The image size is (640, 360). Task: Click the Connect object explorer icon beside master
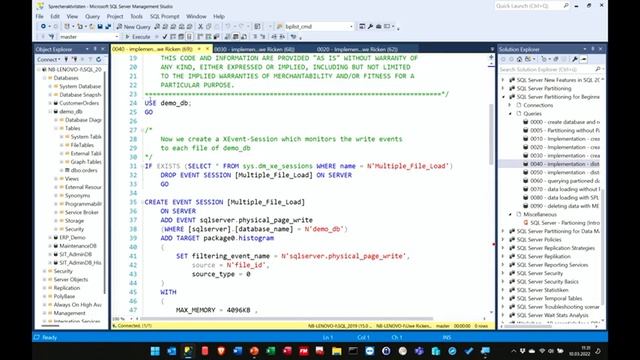coord(52,37)
